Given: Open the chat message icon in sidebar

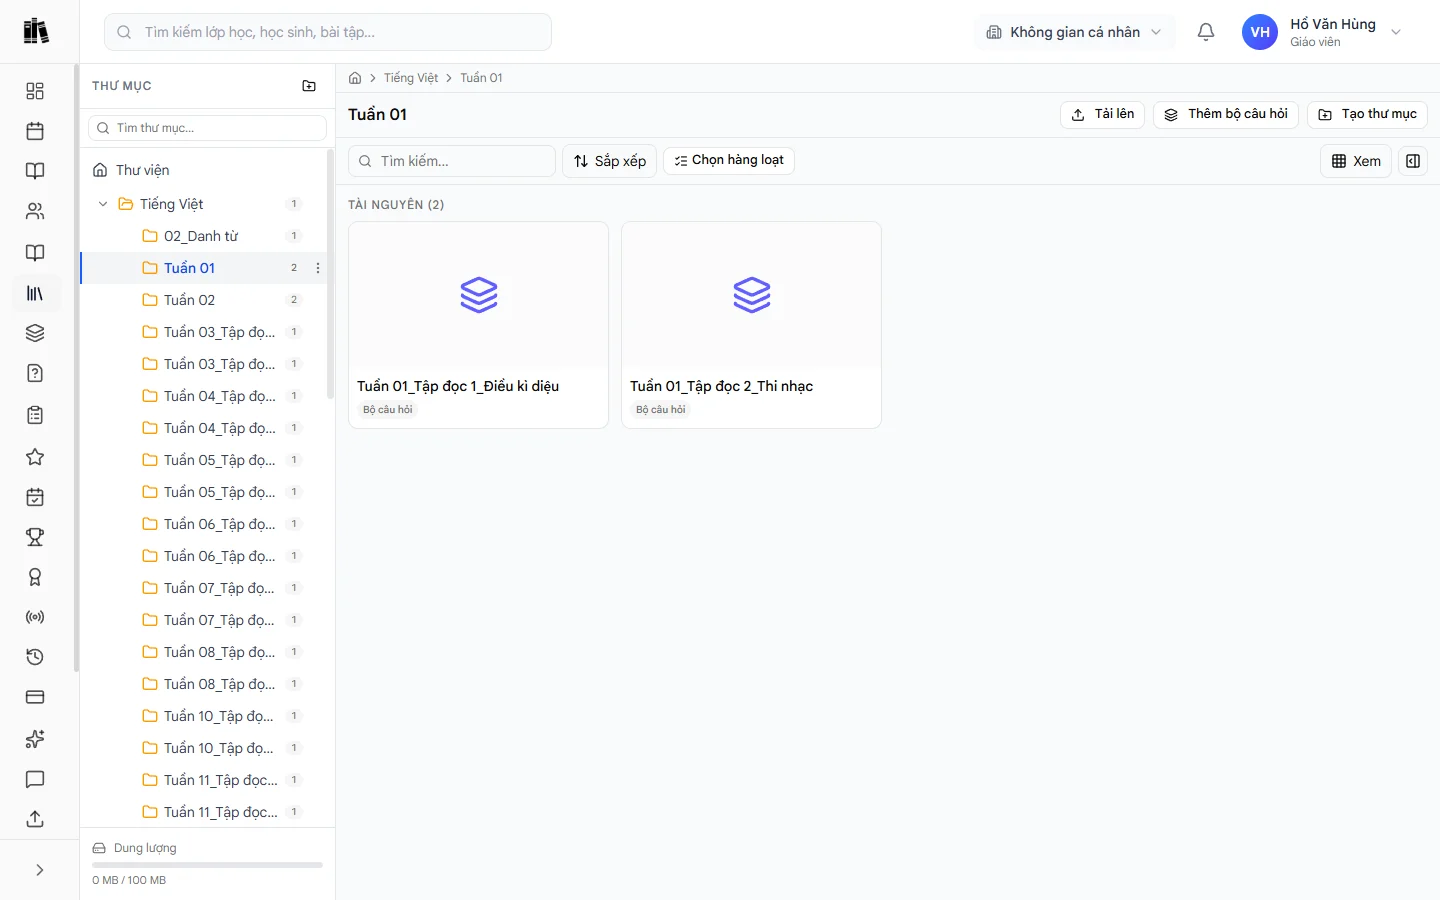Looking at the screenshot, I should pos(35,779).
